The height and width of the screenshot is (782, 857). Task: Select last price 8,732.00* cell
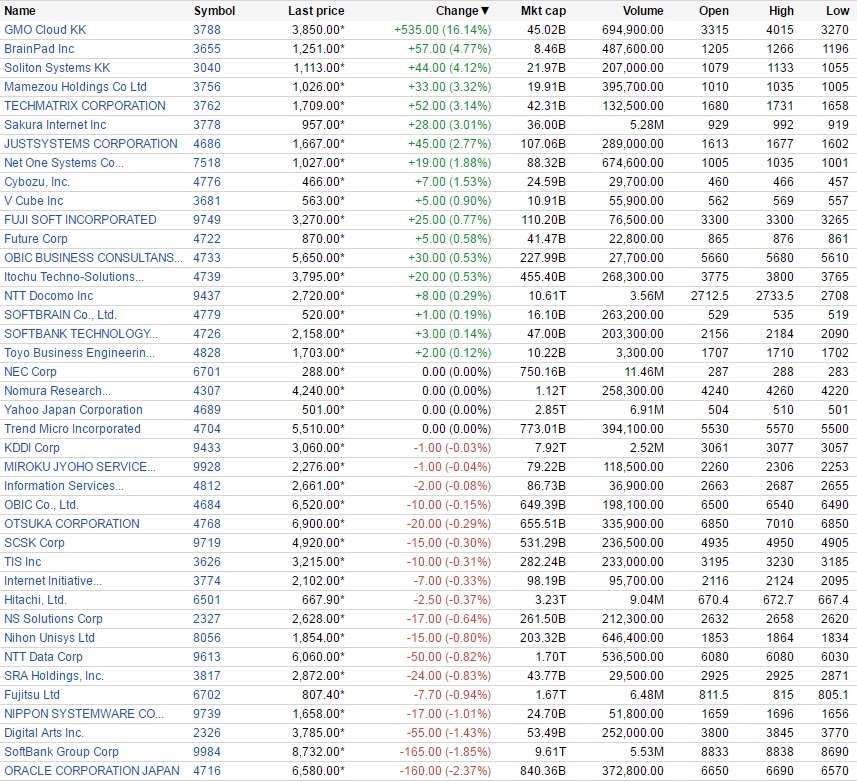pyautogui.click(x=319, y=752)
